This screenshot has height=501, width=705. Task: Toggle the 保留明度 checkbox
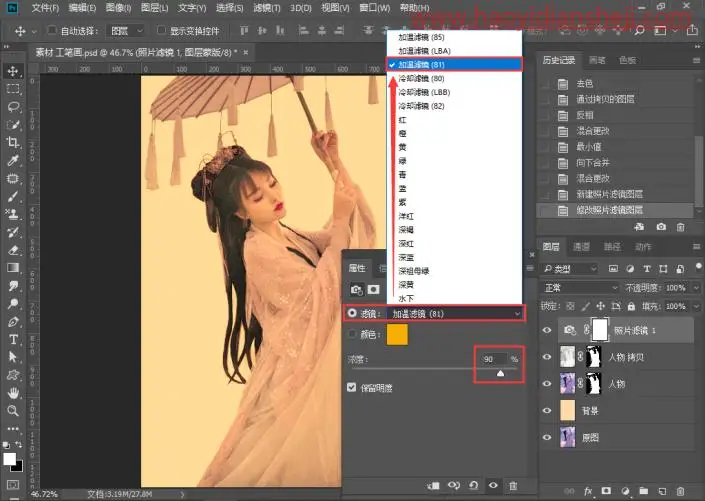[x=352, y=387]
